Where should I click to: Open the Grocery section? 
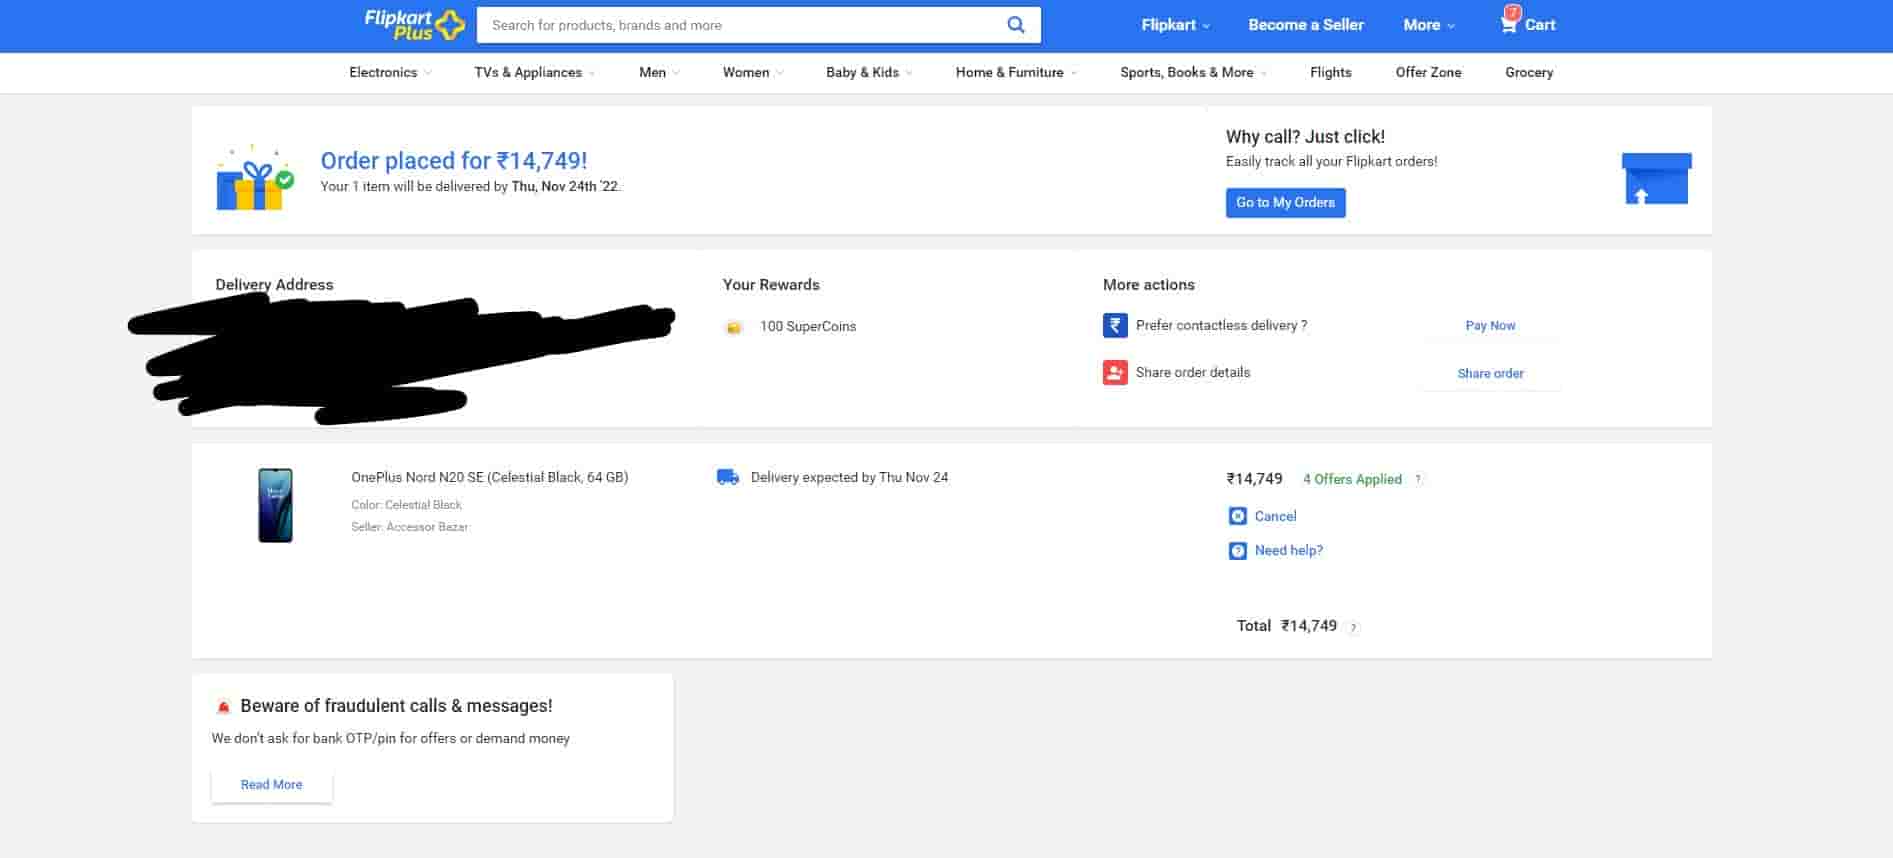[x=1528, y=73]
